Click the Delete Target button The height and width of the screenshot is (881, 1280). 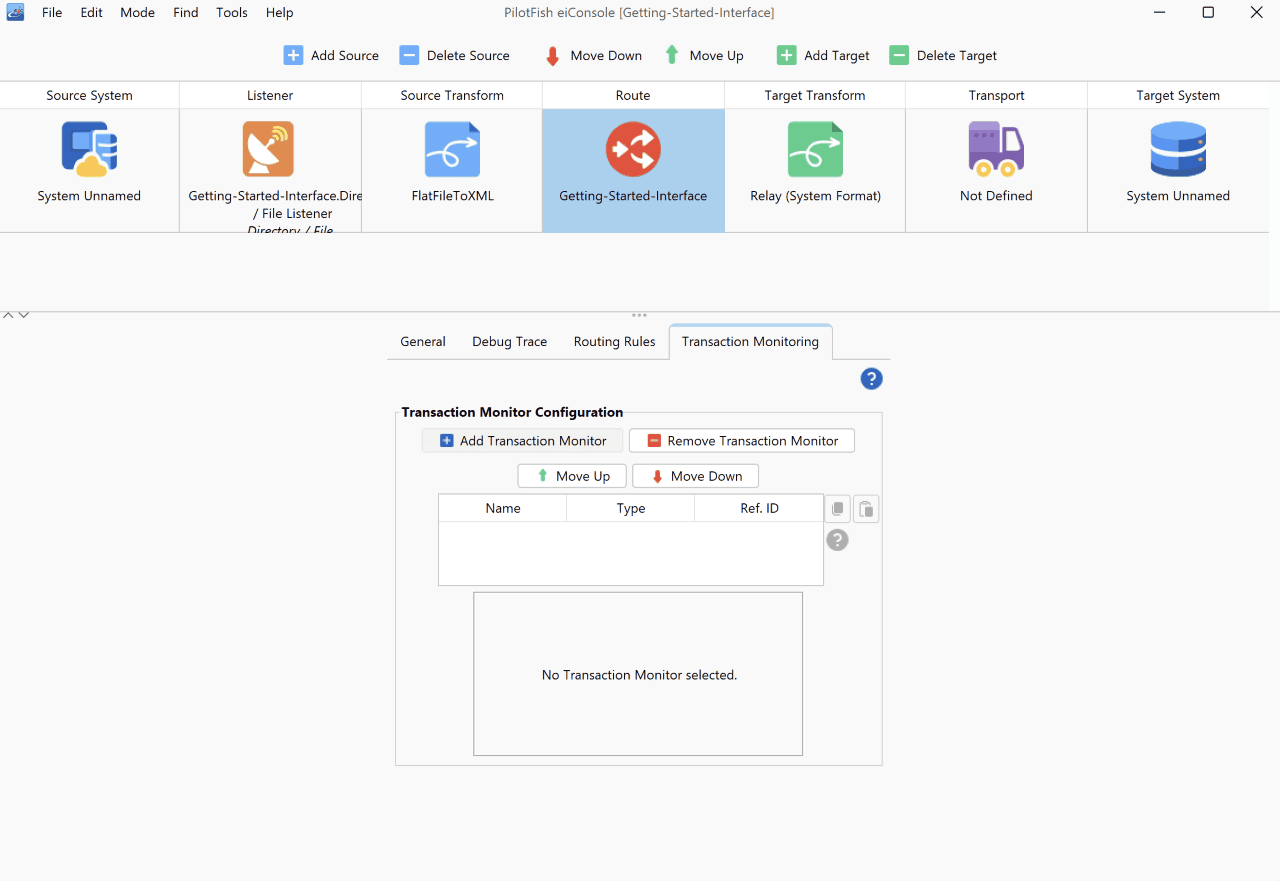coord(943,56)
